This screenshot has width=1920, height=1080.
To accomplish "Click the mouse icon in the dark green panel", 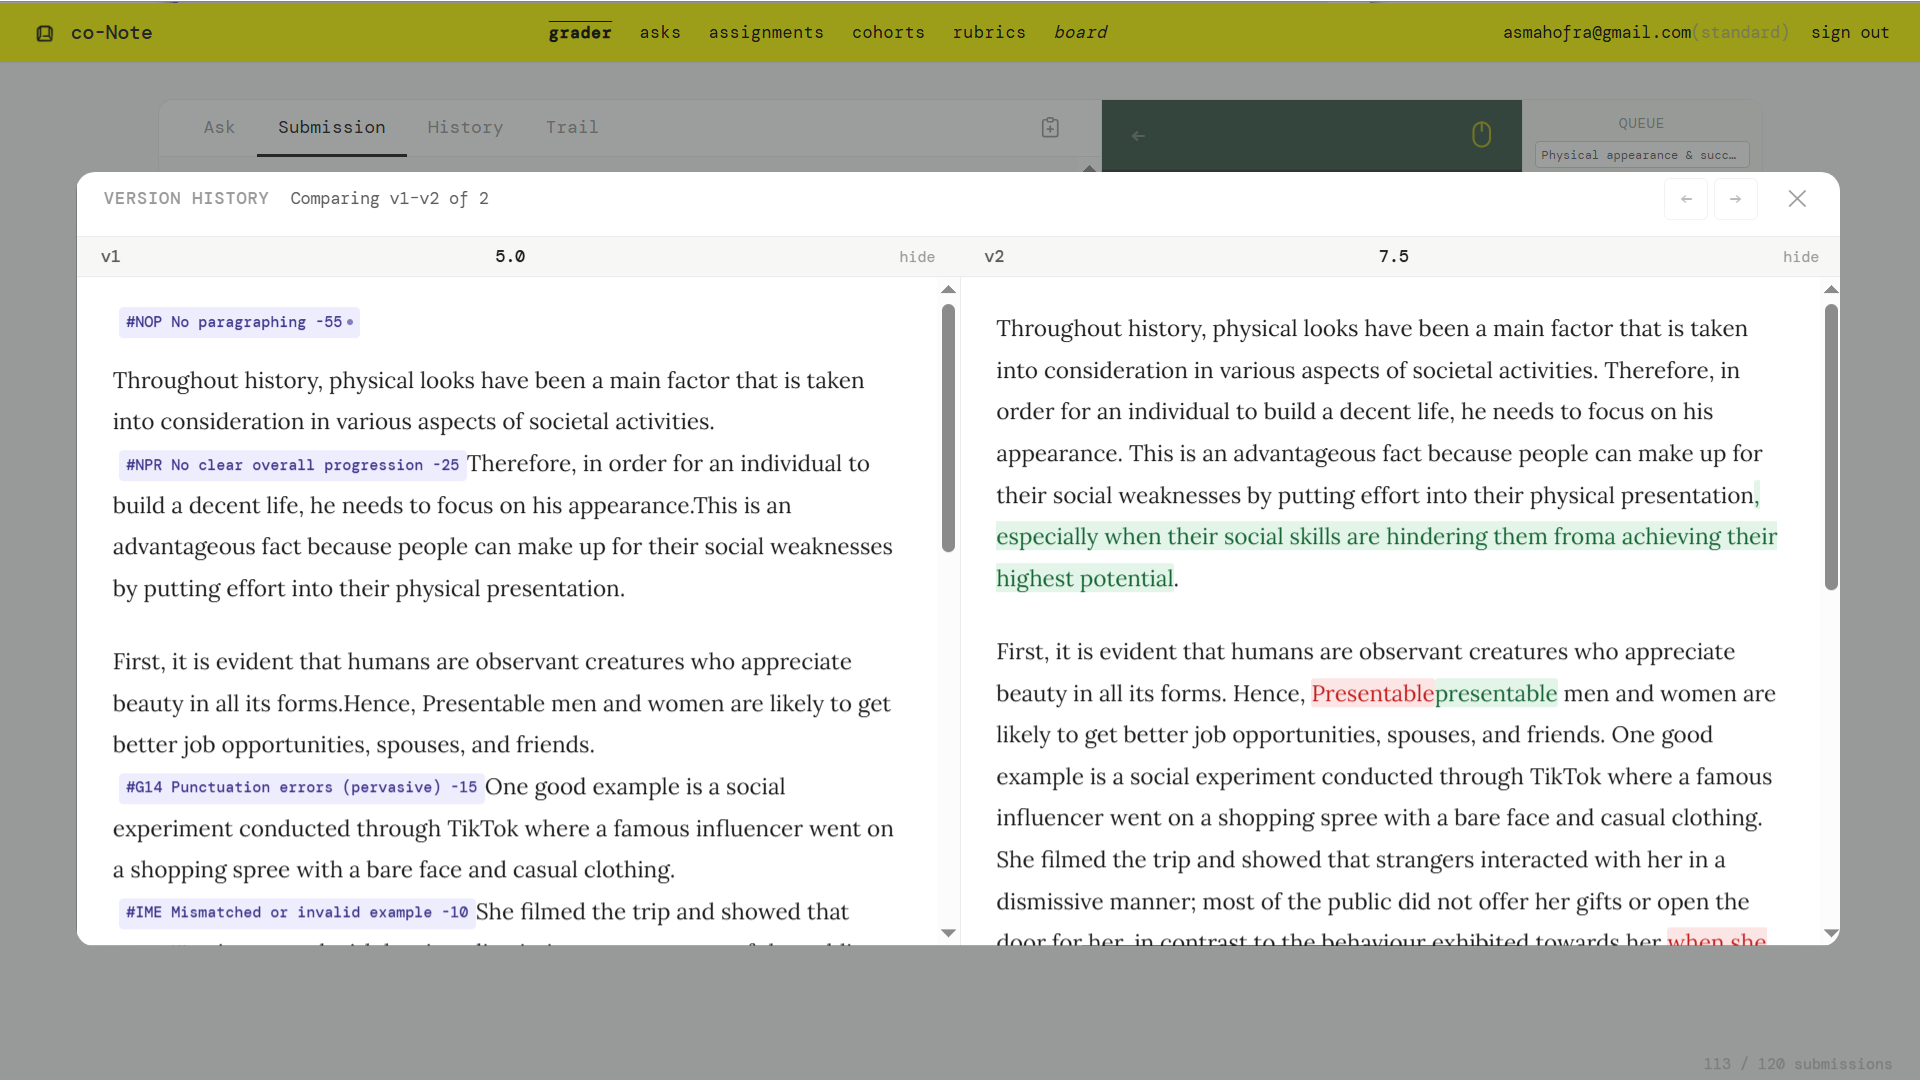I will point(1481,134).
